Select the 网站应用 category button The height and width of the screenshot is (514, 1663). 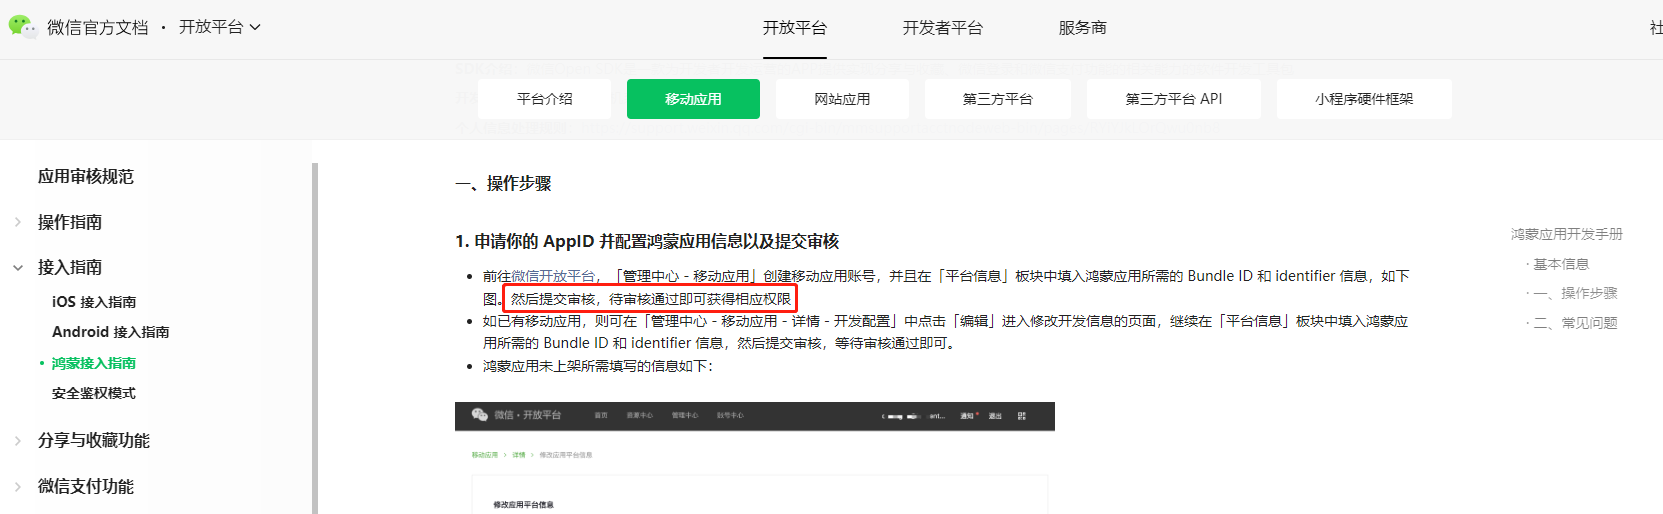click(x=842, y=99)
